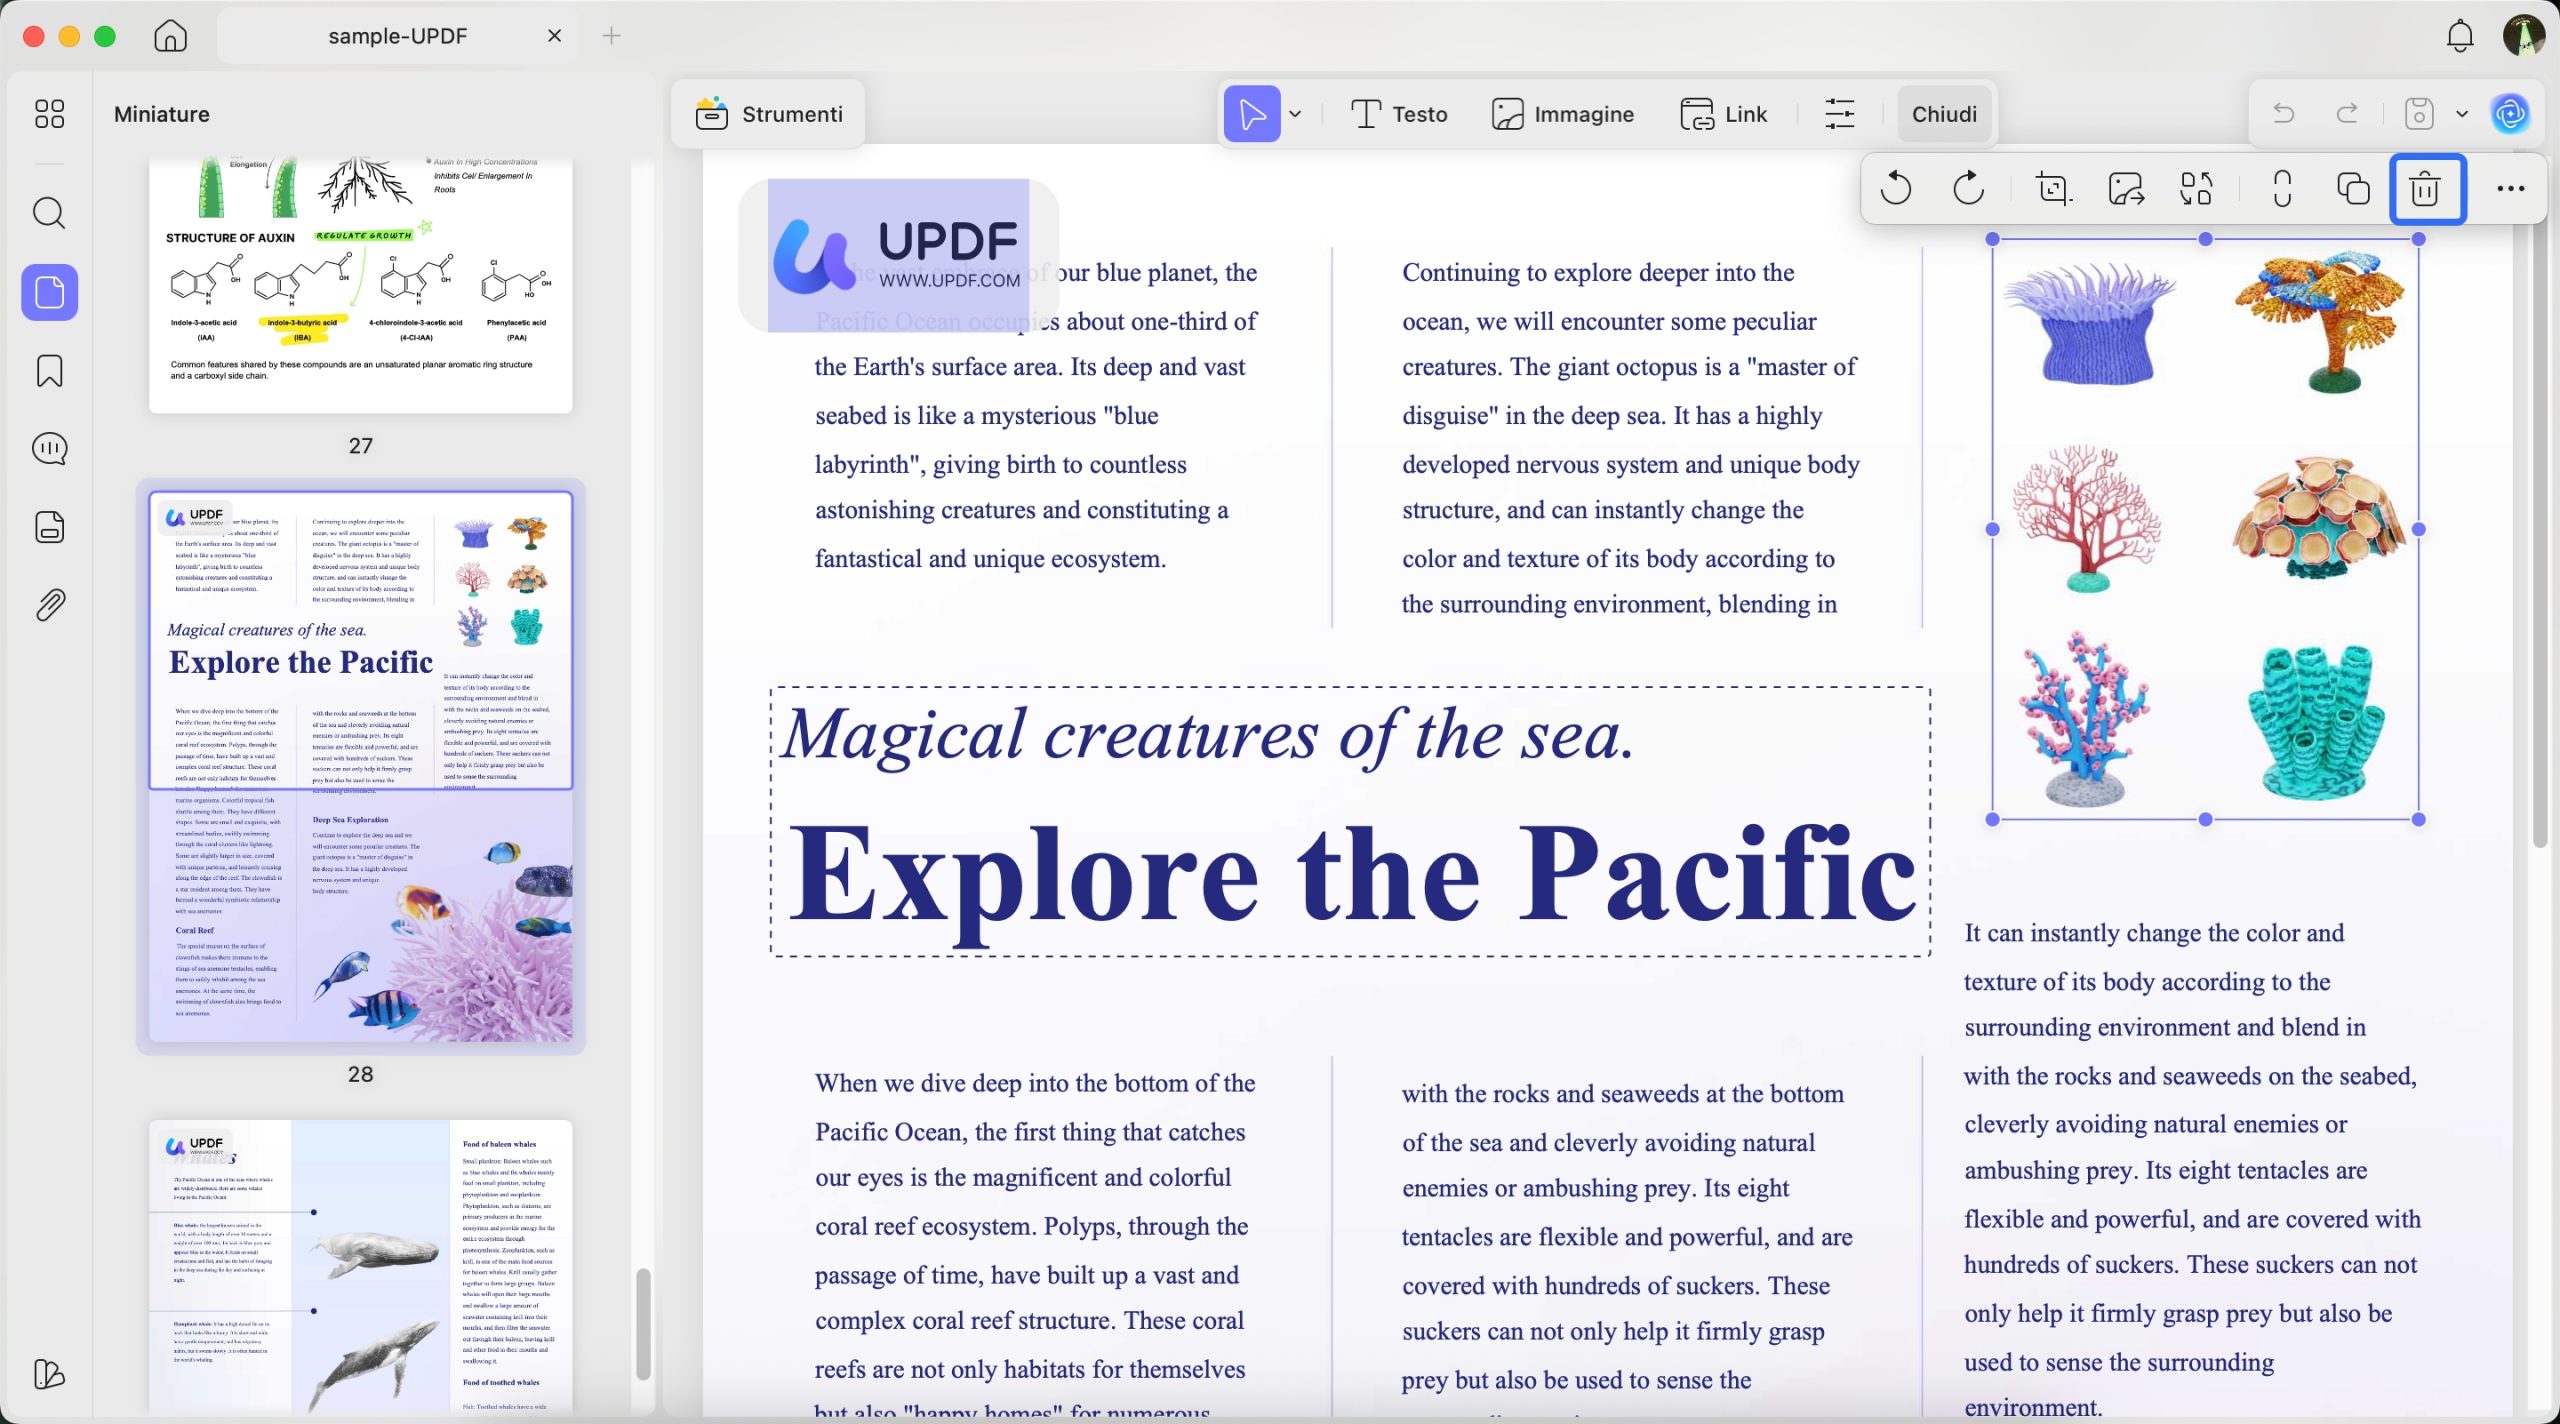
Task: Open the Strumenti tools menu
Action: tap(768, 114)
